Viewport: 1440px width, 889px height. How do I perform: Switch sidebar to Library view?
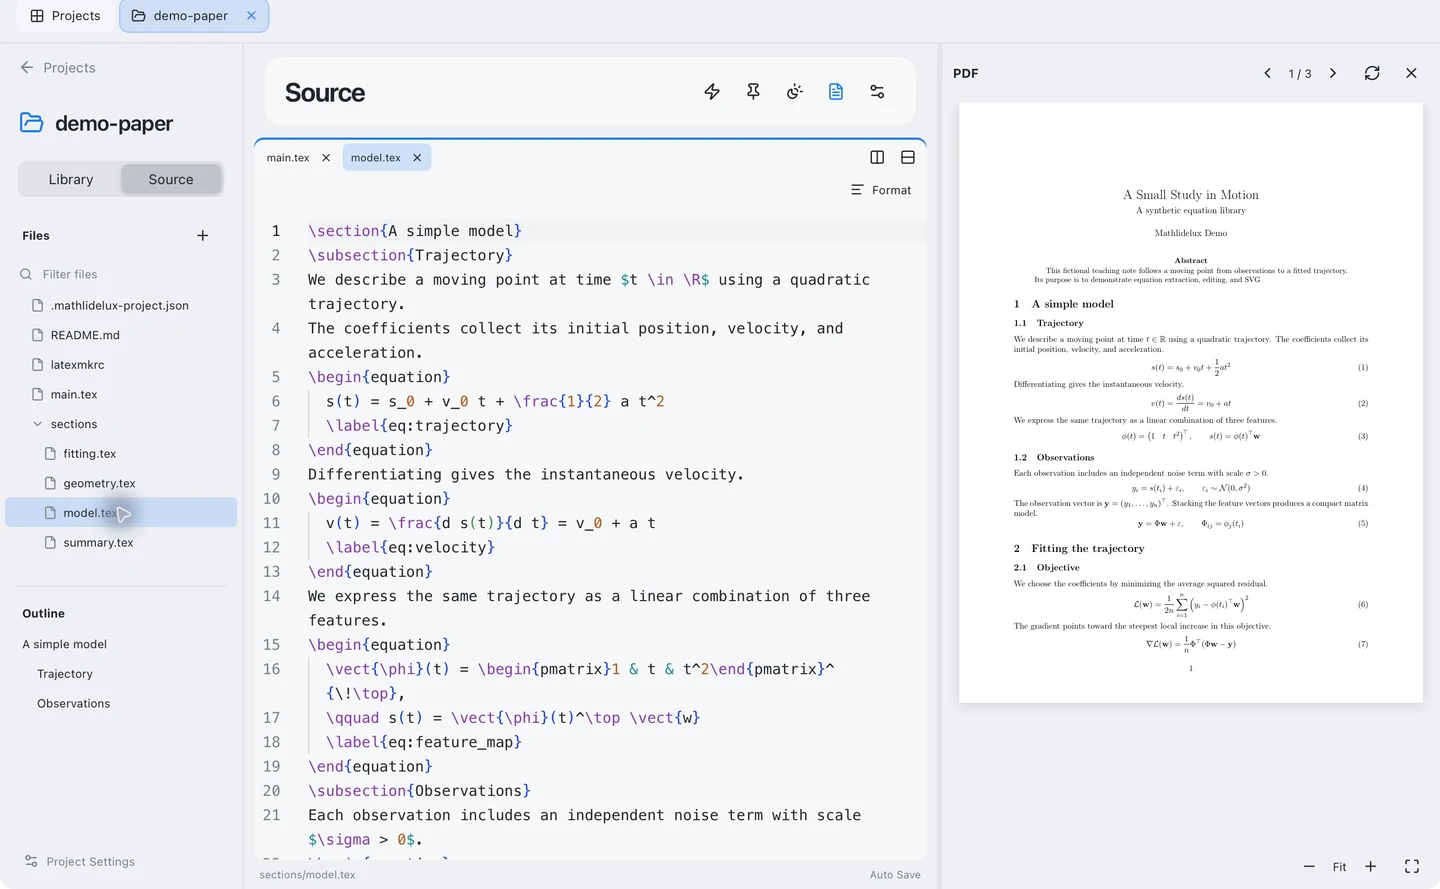pos(71,180)
